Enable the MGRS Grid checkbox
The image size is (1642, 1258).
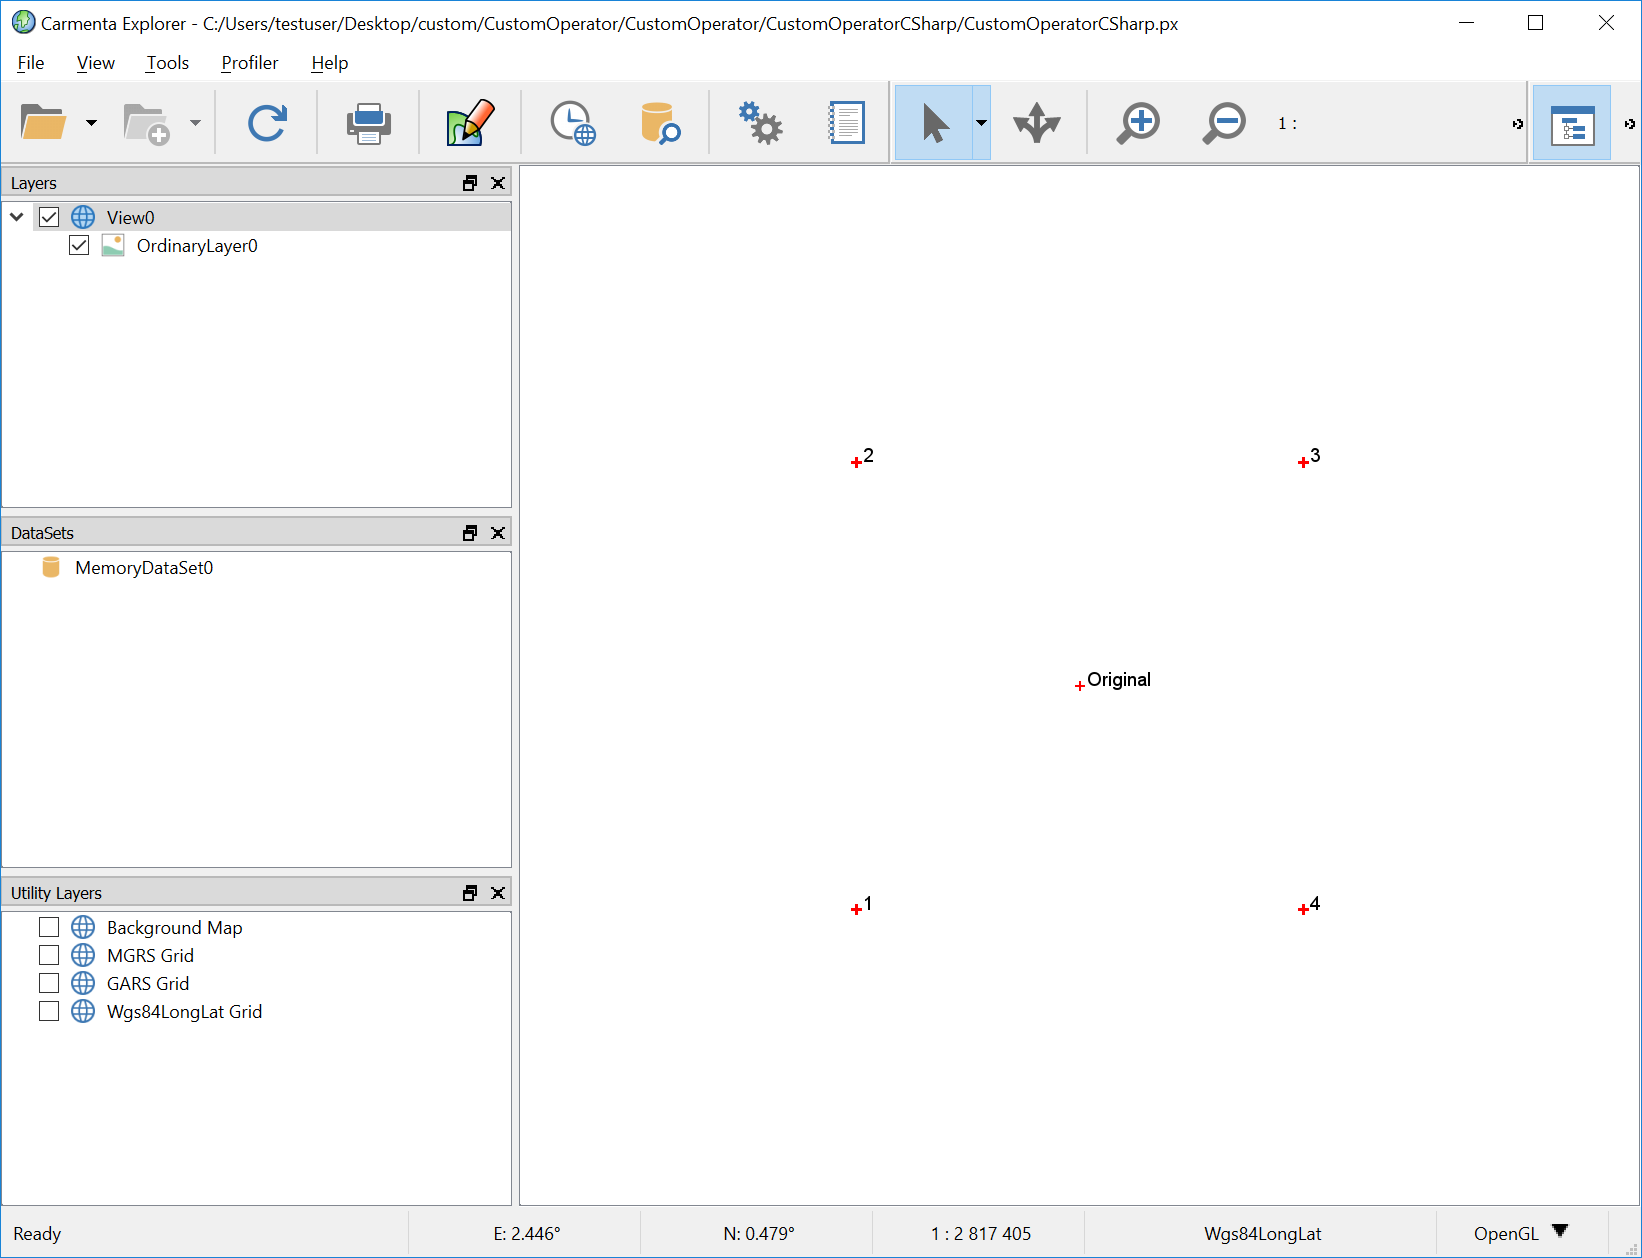(x=49, y=956)
